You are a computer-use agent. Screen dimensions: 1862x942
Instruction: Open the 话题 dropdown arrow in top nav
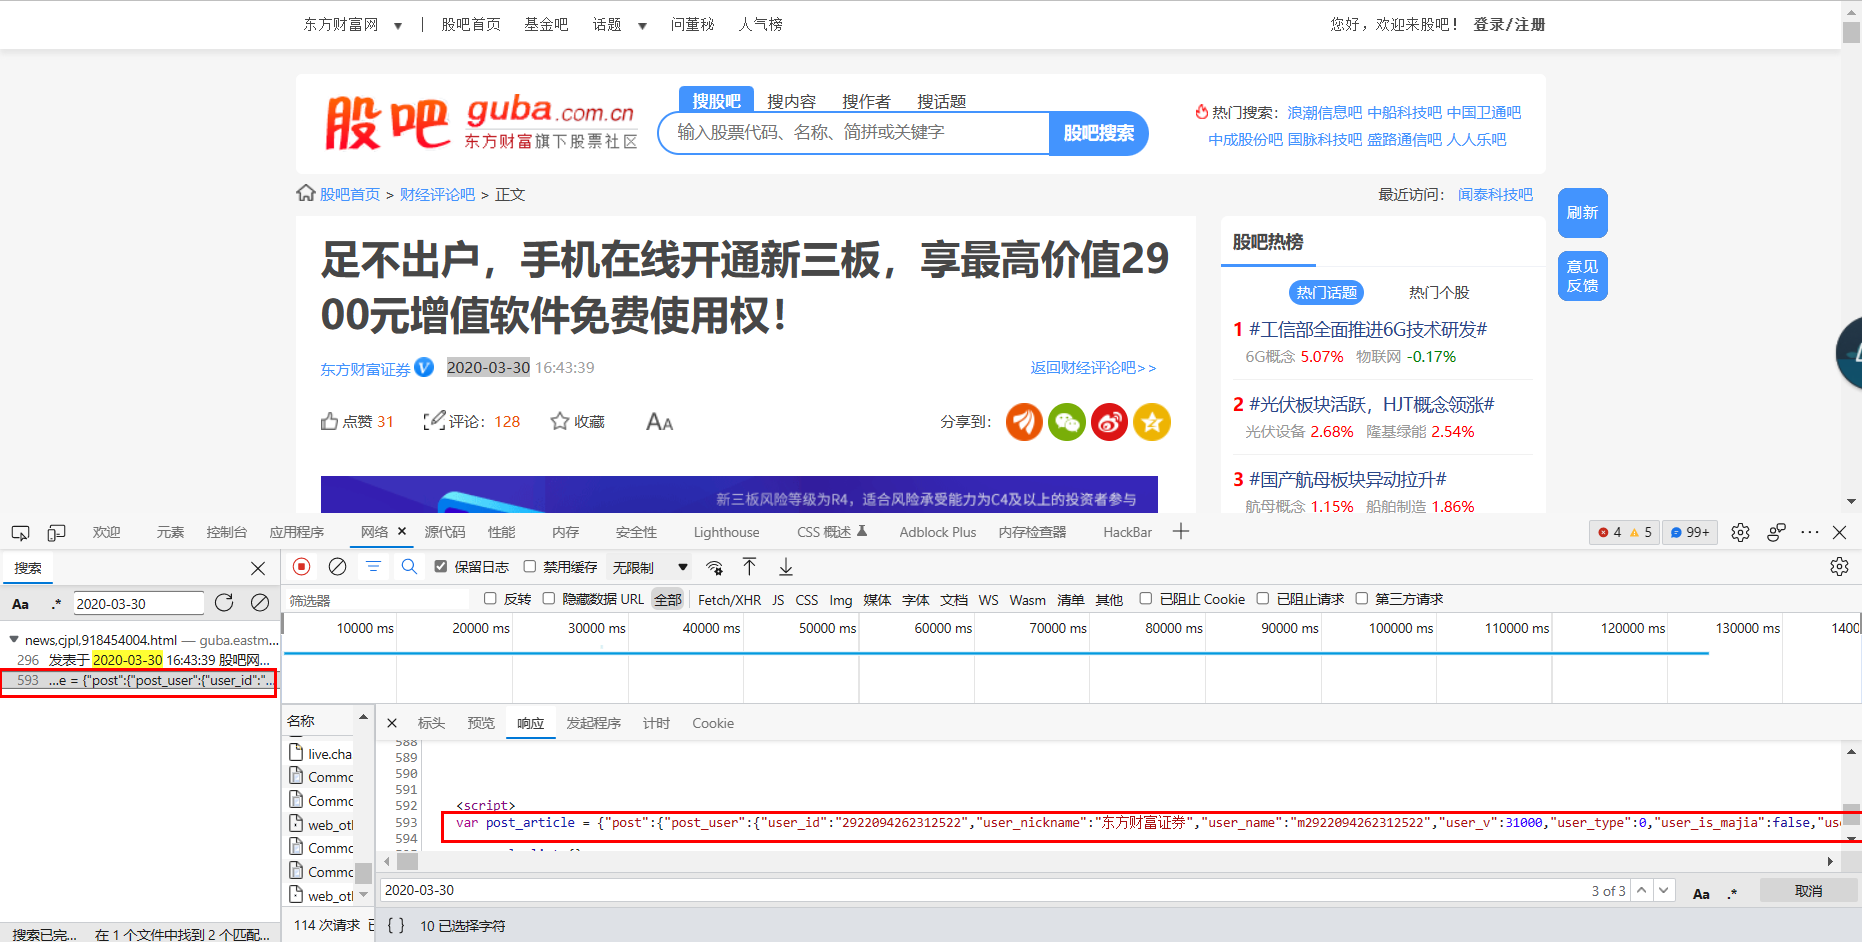642,25
